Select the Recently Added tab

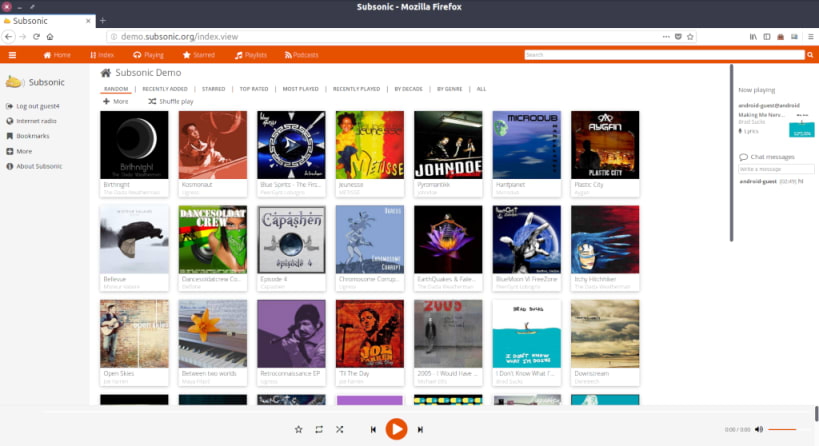(x=165, y=89)
